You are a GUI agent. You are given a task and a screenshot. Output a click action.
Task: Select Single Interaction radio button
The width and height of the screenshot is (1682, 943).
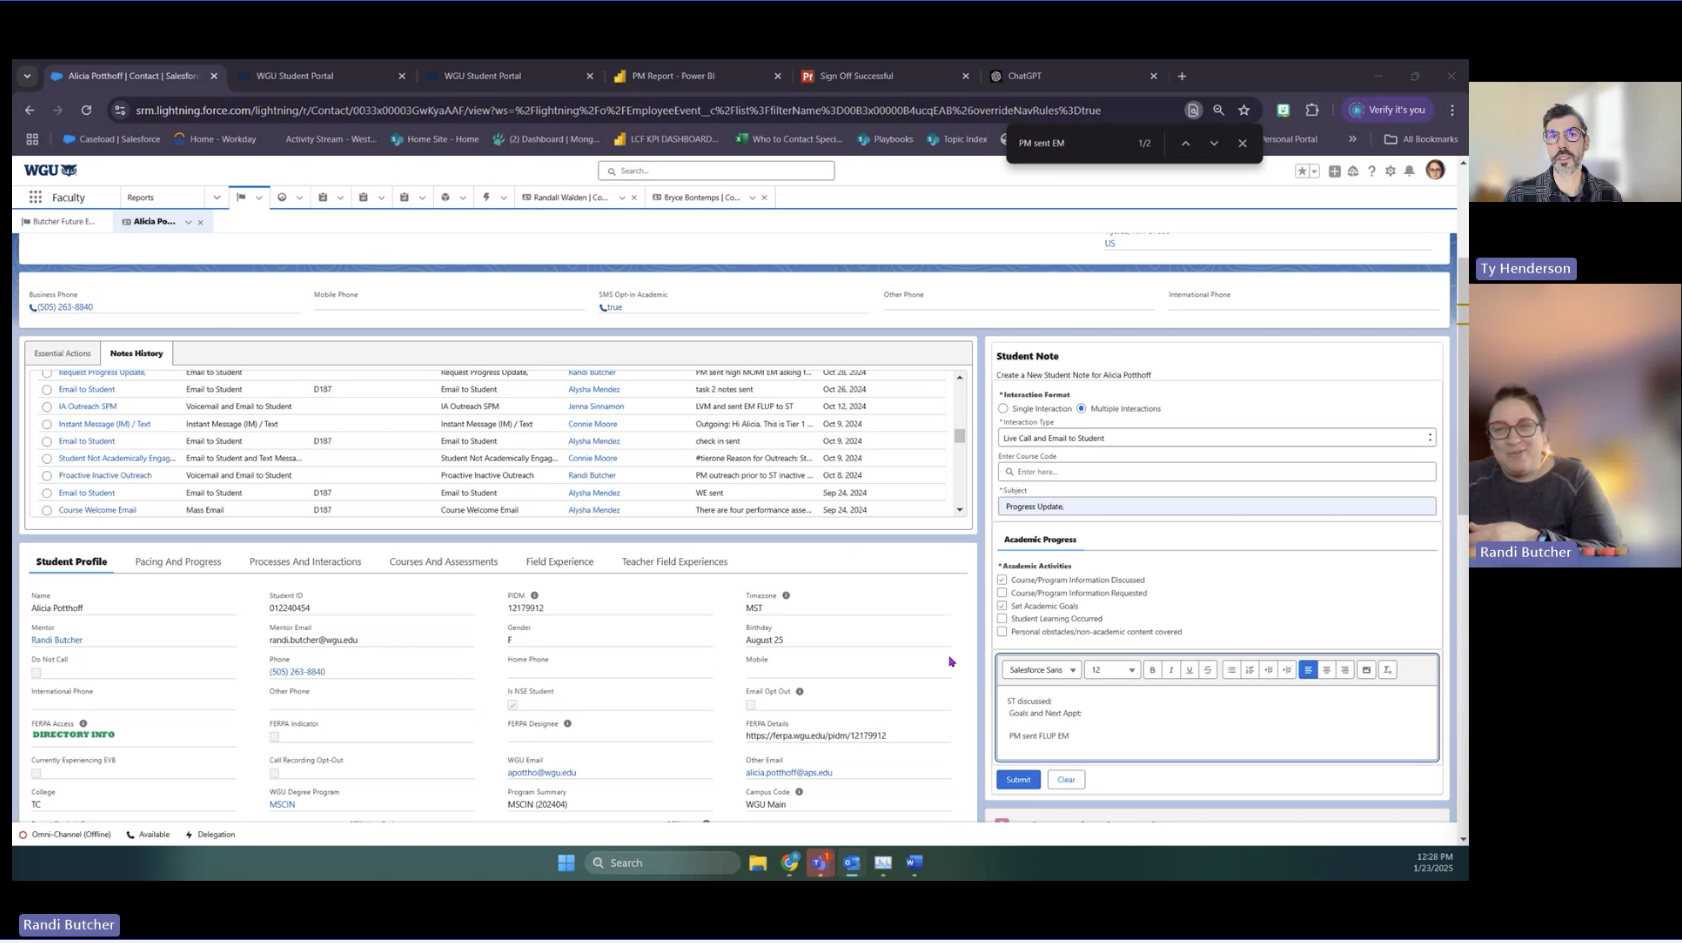(1003, 408)
